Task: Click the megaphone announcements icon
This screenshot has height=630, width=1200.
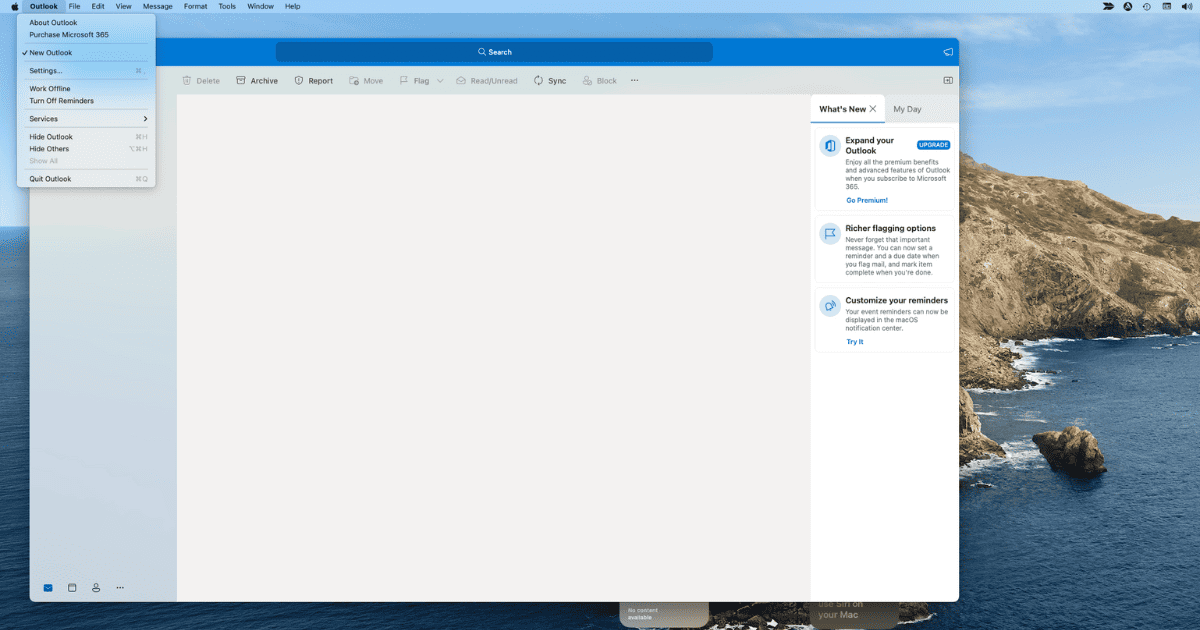Action: point(947,52)
